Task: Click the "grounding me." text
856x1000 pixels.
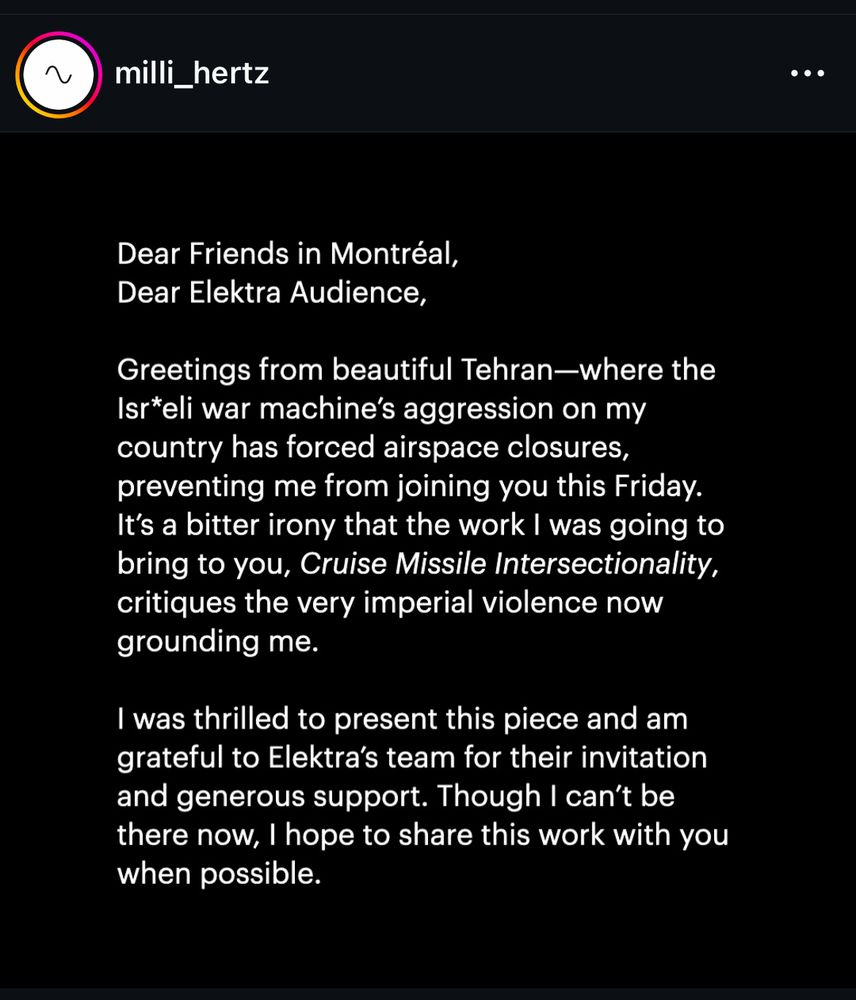Action: pyautogui.click(x=217, y=642)
